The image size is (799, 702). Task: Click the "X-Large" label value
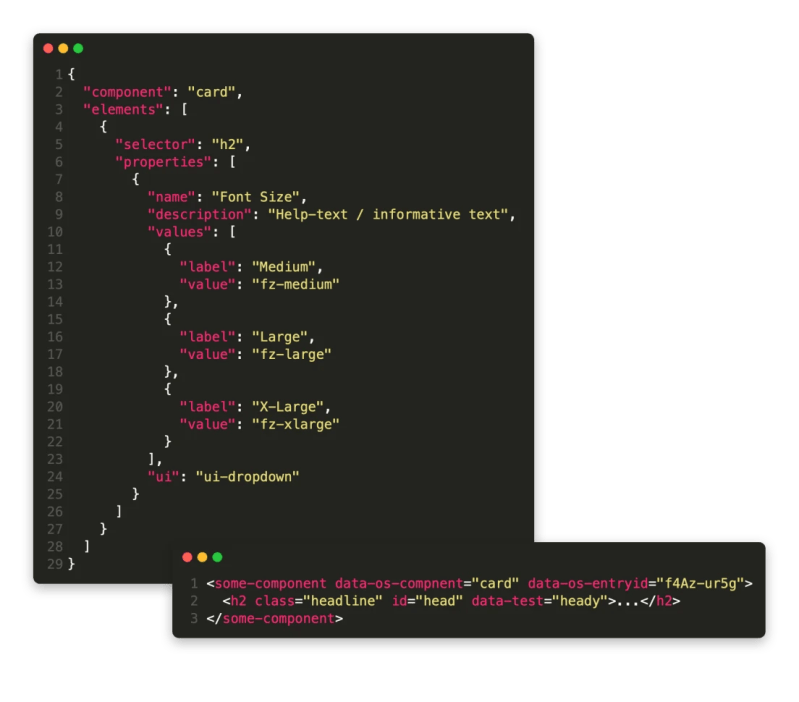point(288,407)
